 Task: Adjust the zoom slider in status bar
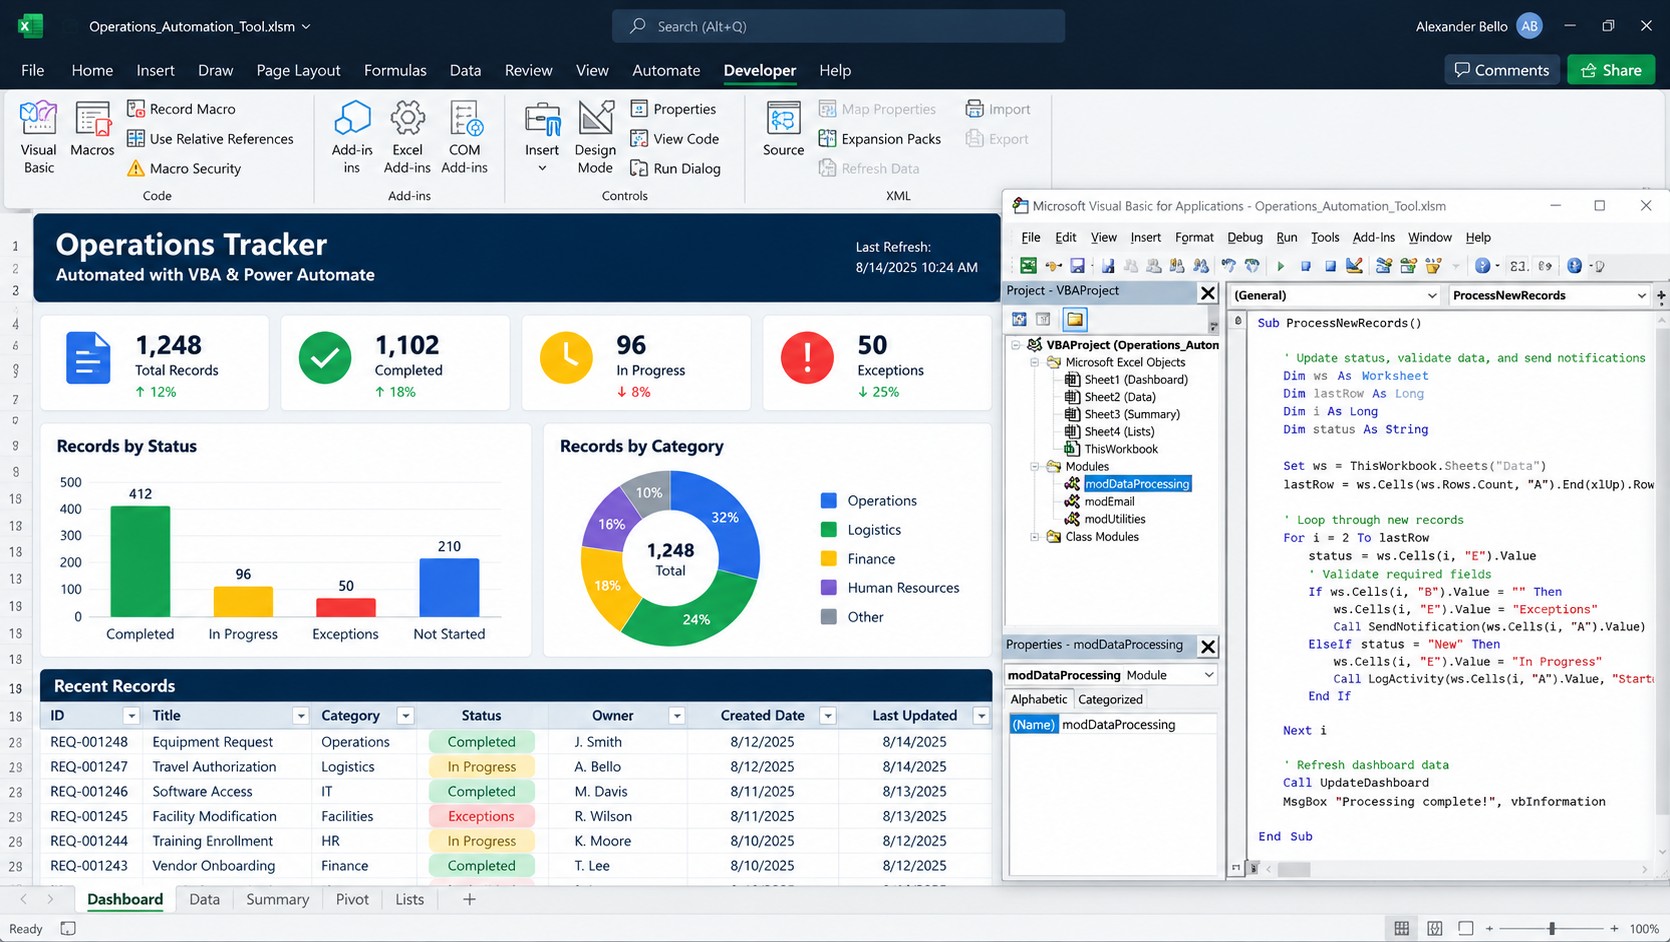click(1552, 929)
